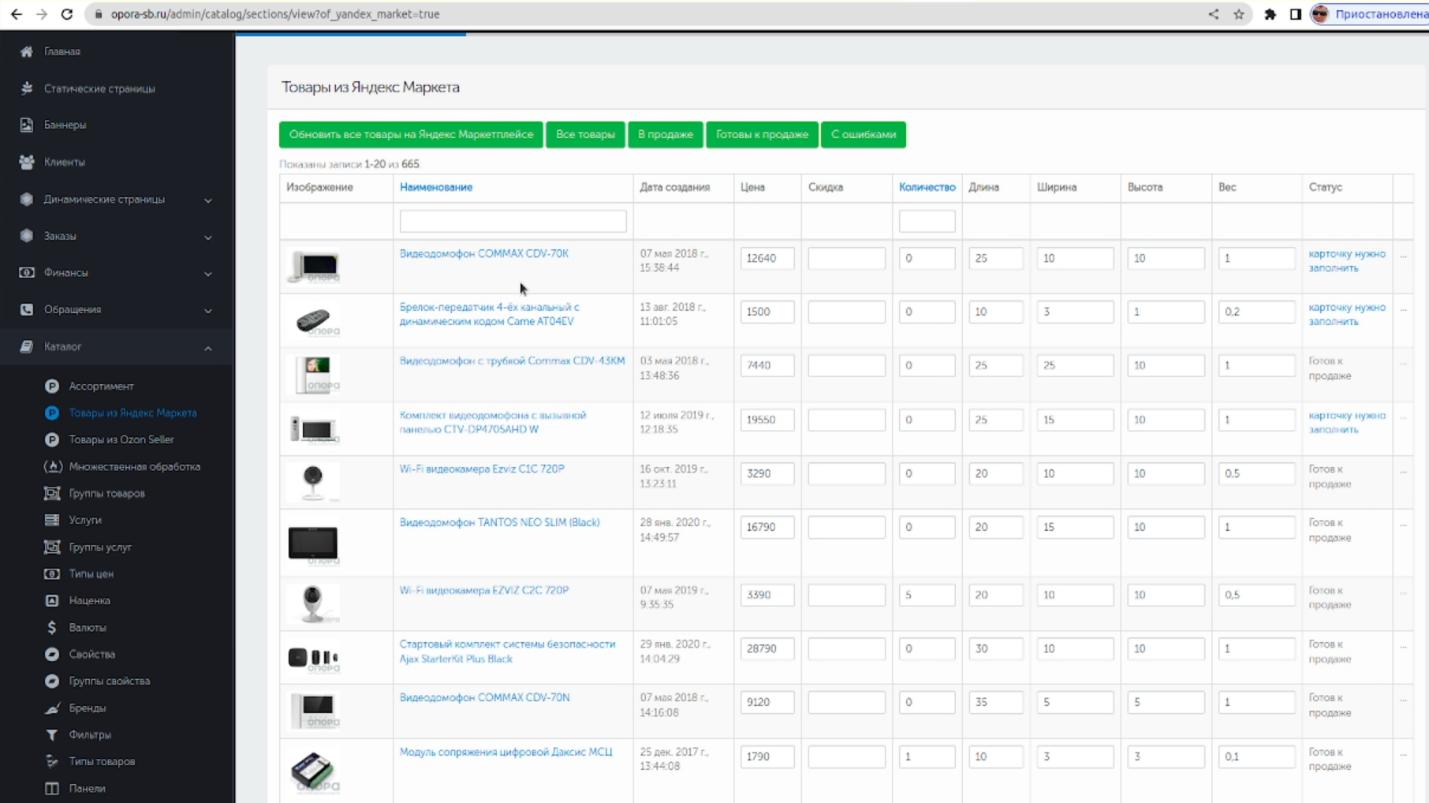Open Товары из Ozon Seller menu item
The height and width of the screenshot is (803, 1429).
click(x=121, y=440)
